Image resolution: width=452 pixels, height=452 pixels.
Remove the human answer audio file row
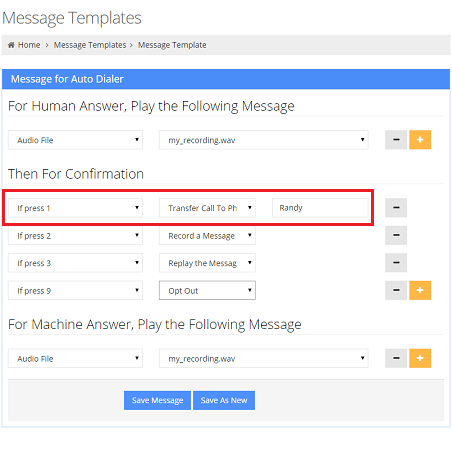(x=396, y=140)
